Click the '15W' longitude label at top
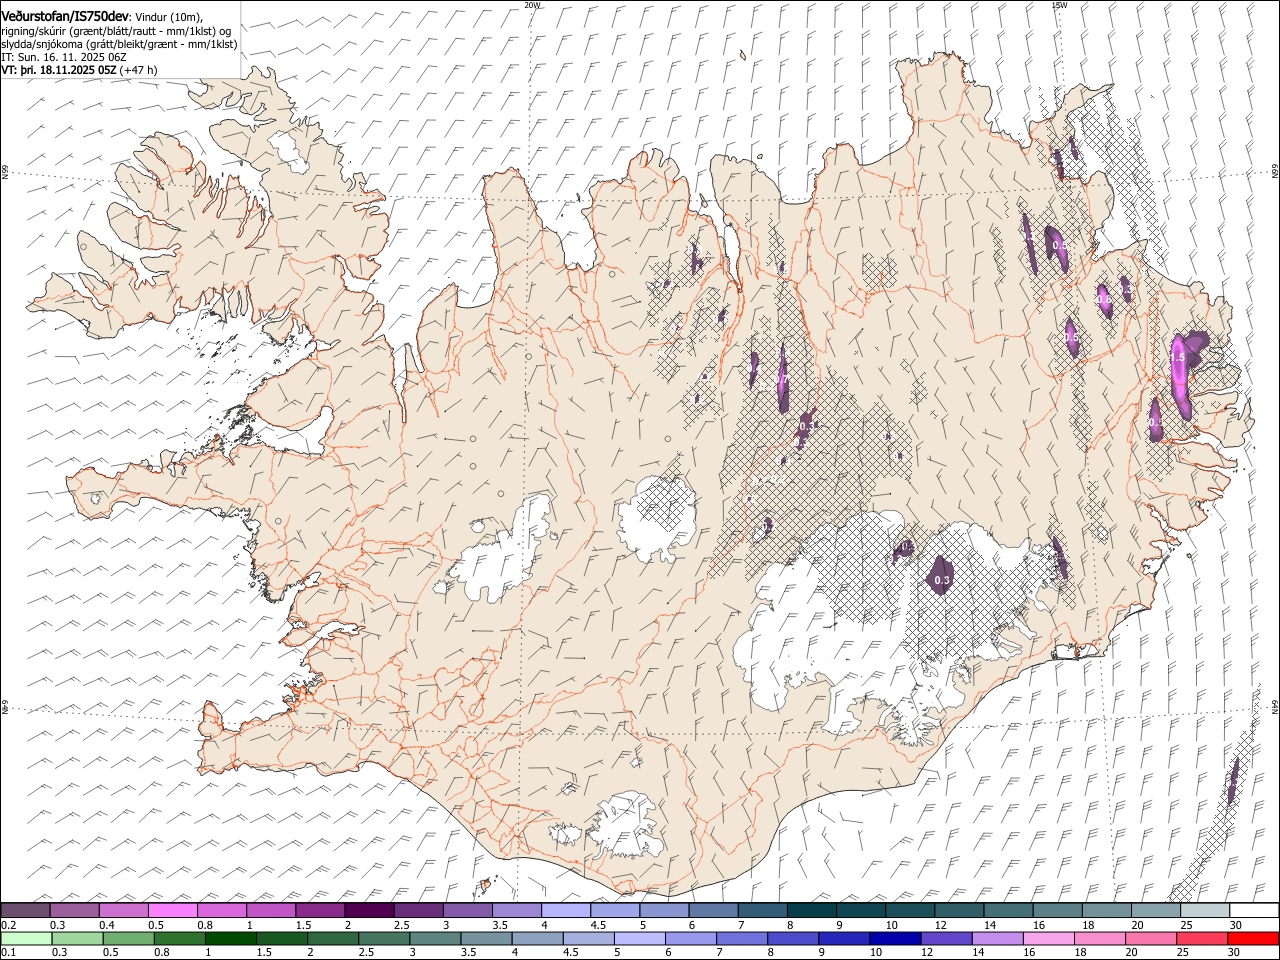Screen dimensions: 1280x960 [x=1059, y=5]
